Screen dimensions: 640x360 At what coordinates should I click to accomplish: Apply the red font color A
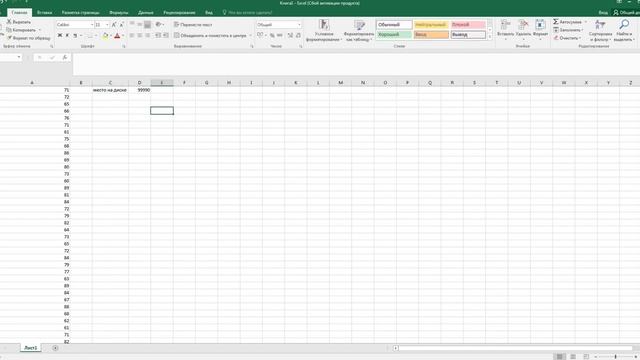pos(117,36)
